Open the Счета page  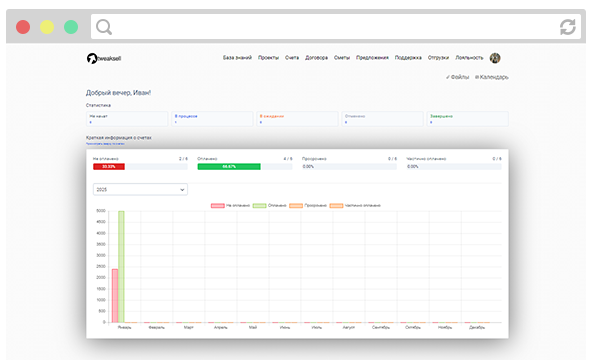(x=292, y=58)
